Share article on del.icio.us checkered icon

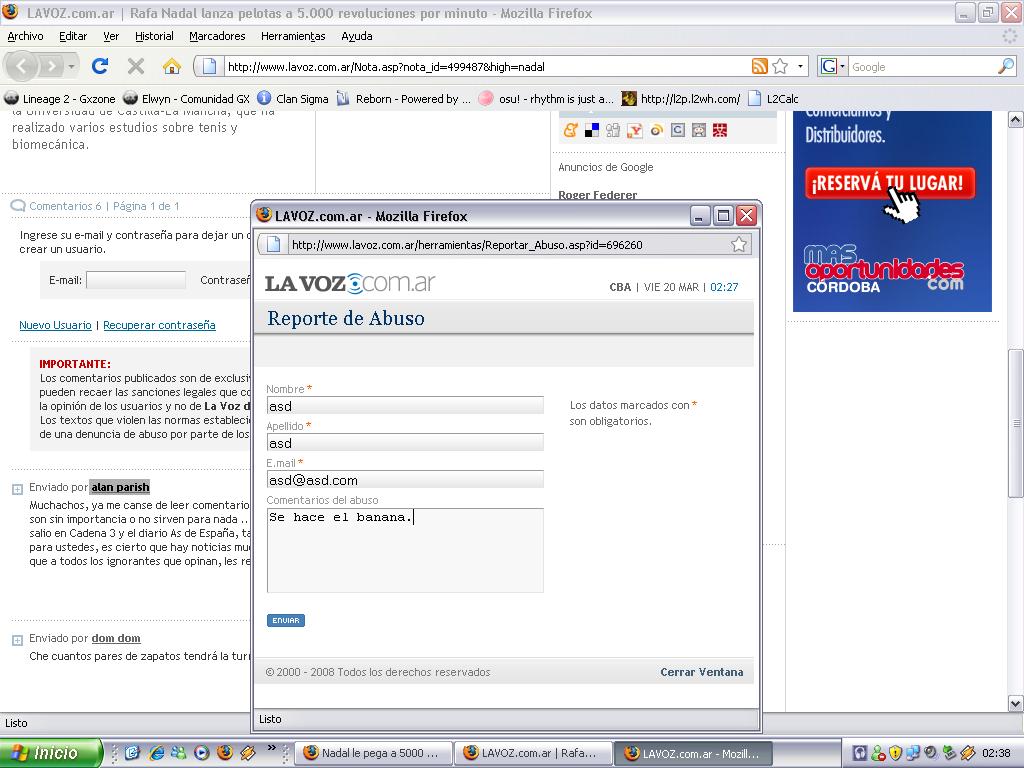pos(592,130)
